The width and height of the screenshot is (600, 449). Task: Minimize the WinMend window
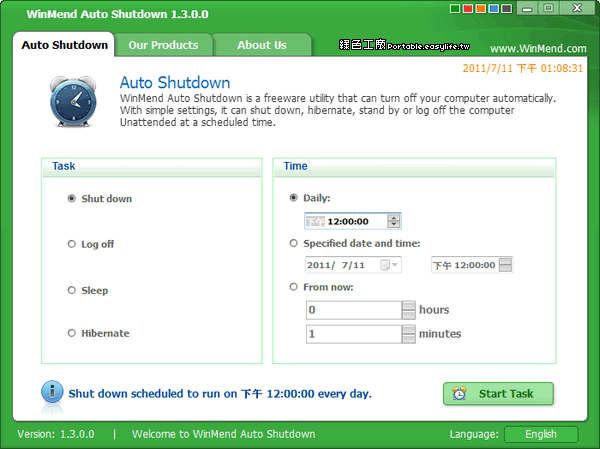click(x=527, y=8)
